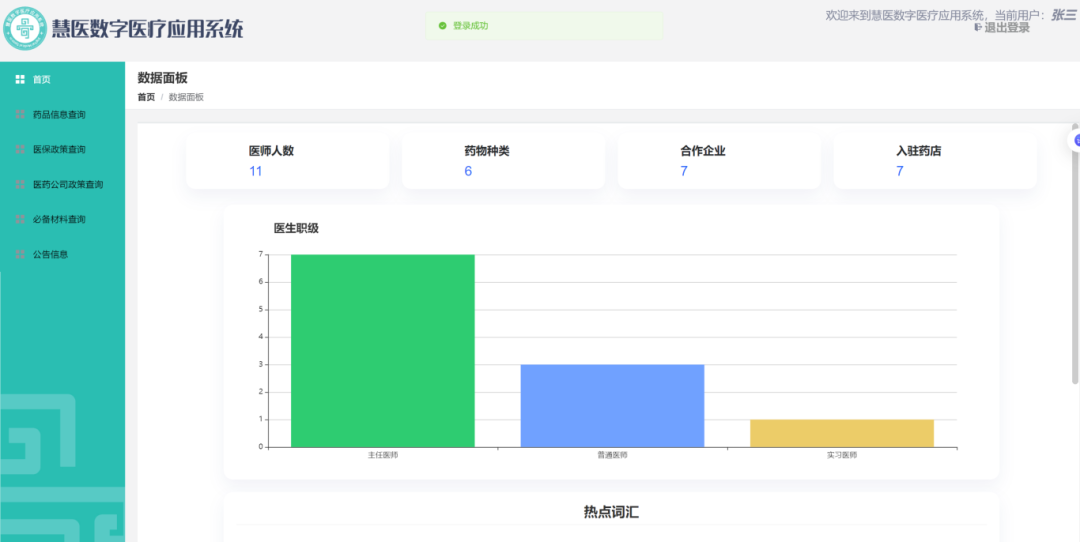
Task: Click the 慧医数字医疗应用系统 title text
Action: pos(147,29)
